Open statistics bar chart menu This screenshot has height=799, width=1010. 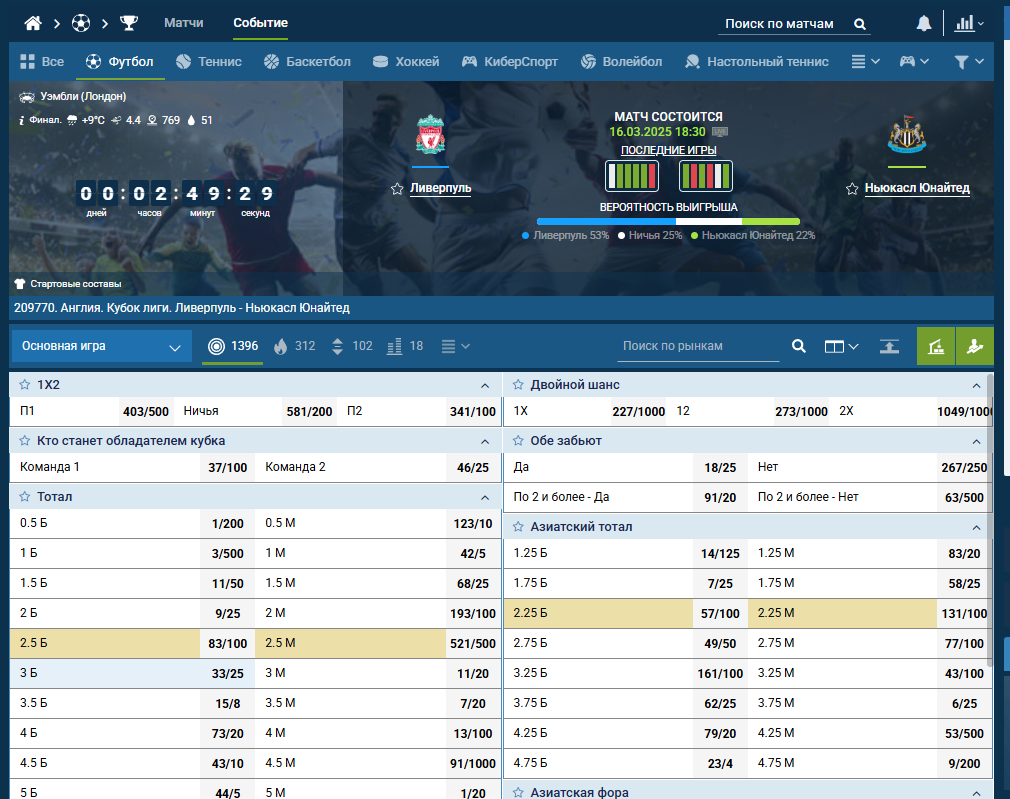pos(969,24)
